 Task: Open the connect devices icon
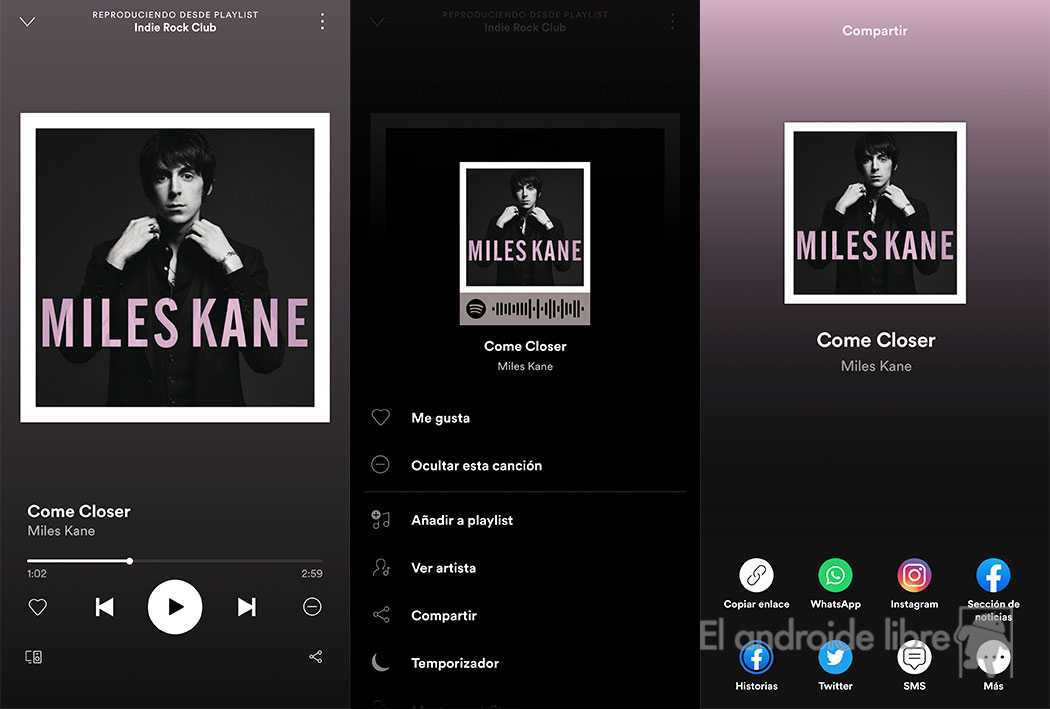(x=33, y=656)
